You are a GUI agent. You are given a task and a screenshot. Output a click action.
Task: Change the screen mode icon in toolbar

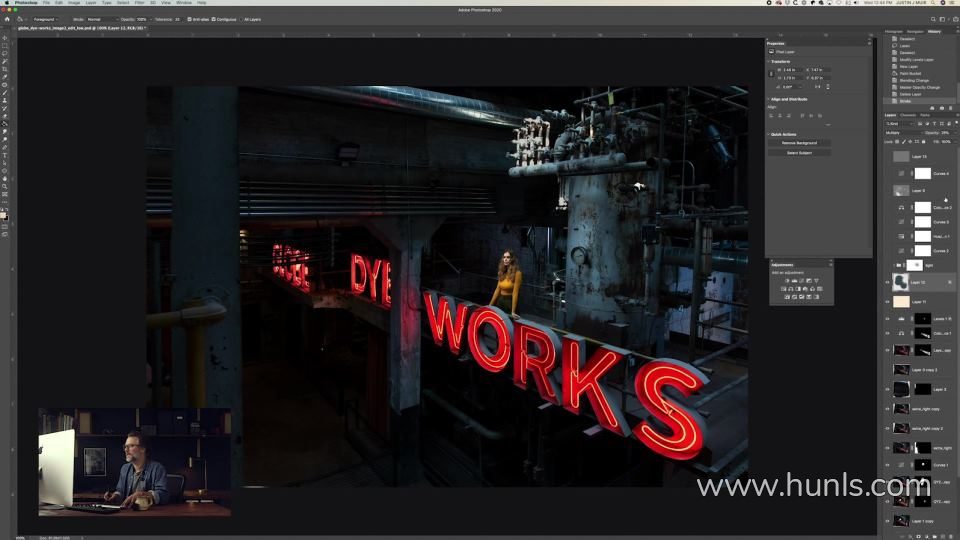click(x=5, y=234)
